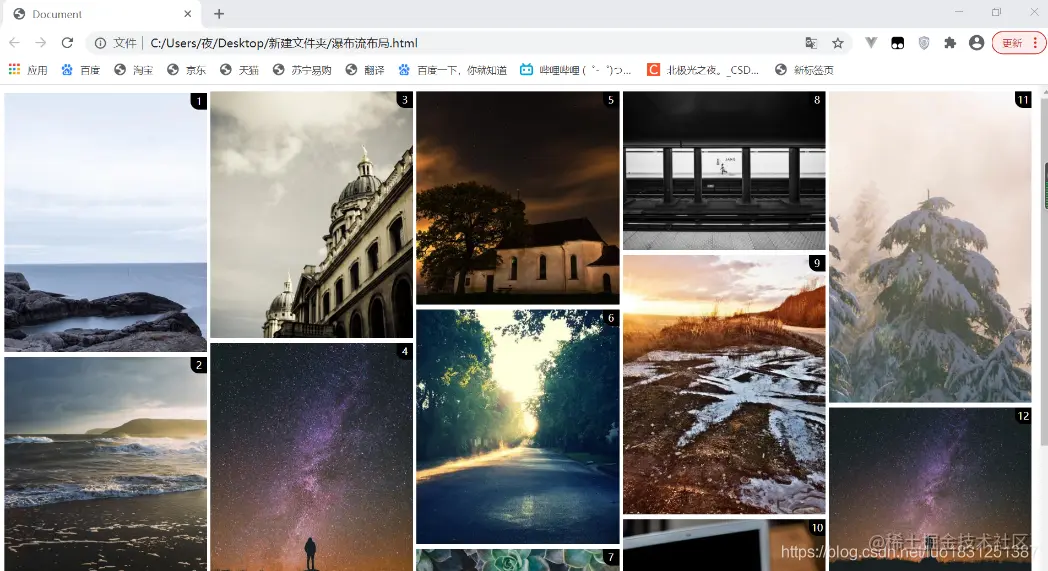The image size is (1048, 571).
Task: Open the 新标签页 bookmark
Action: pyautogui.click(x=805, y=70)
